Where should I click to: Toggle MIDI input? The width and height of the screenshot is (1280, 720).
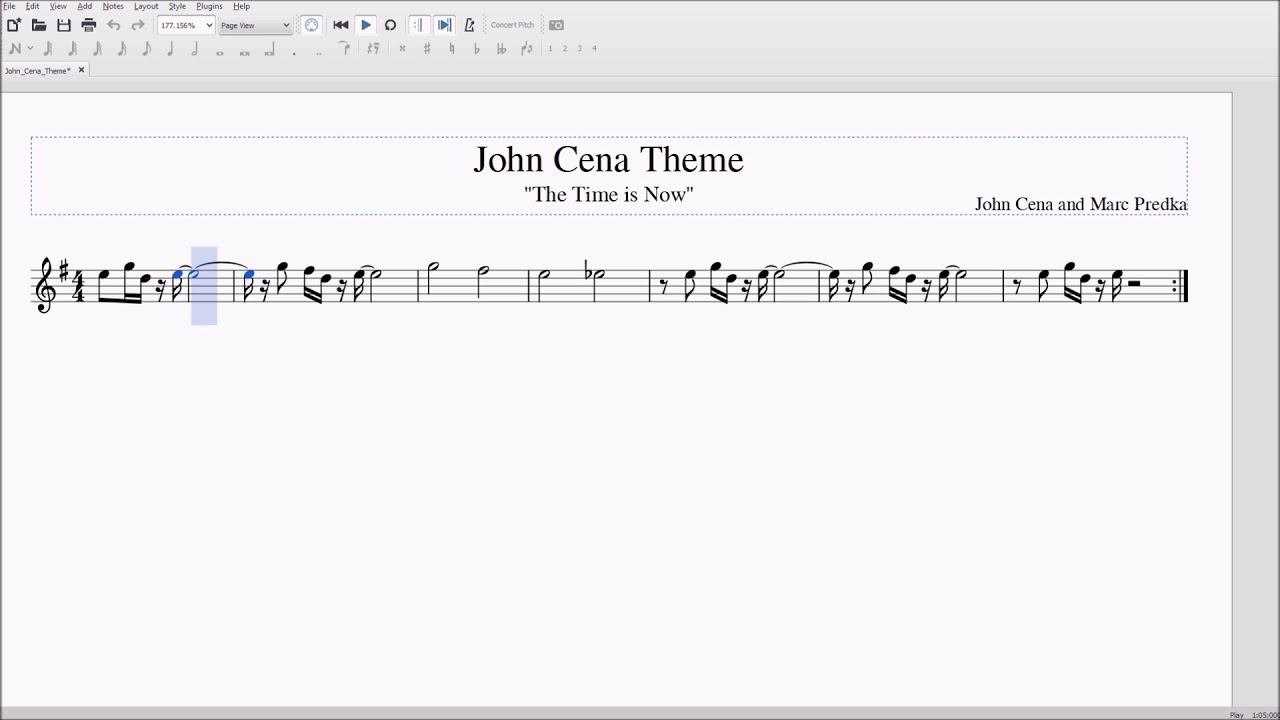312,25
